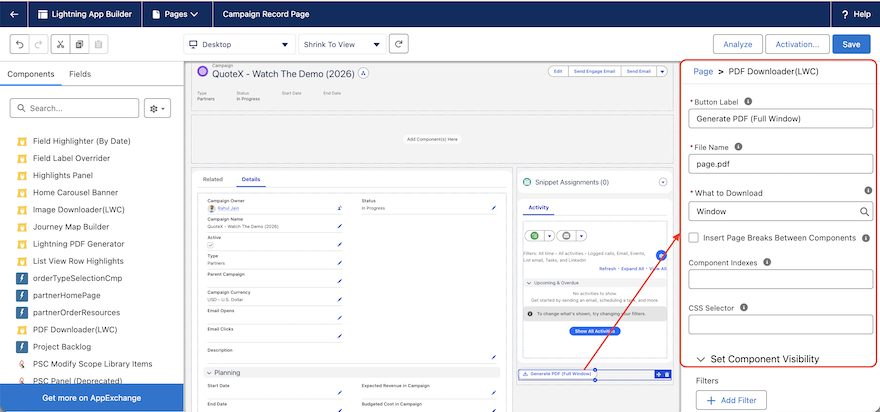The image size is (880, 412).
Task: Click the CSS Selector input field
Action: pos(781,325)
